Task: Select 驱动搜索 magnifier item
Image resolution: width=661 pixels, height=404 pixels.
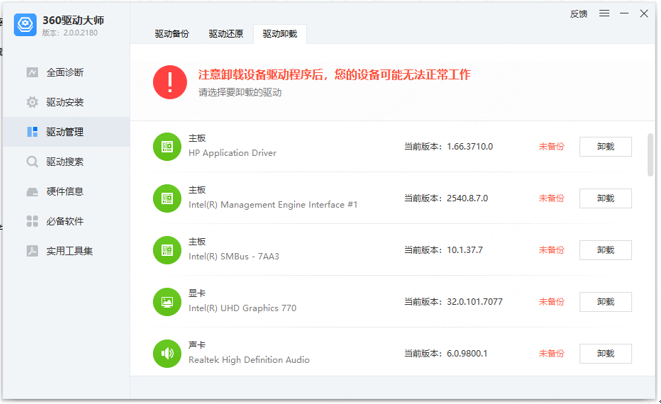Action: (55, 162)
